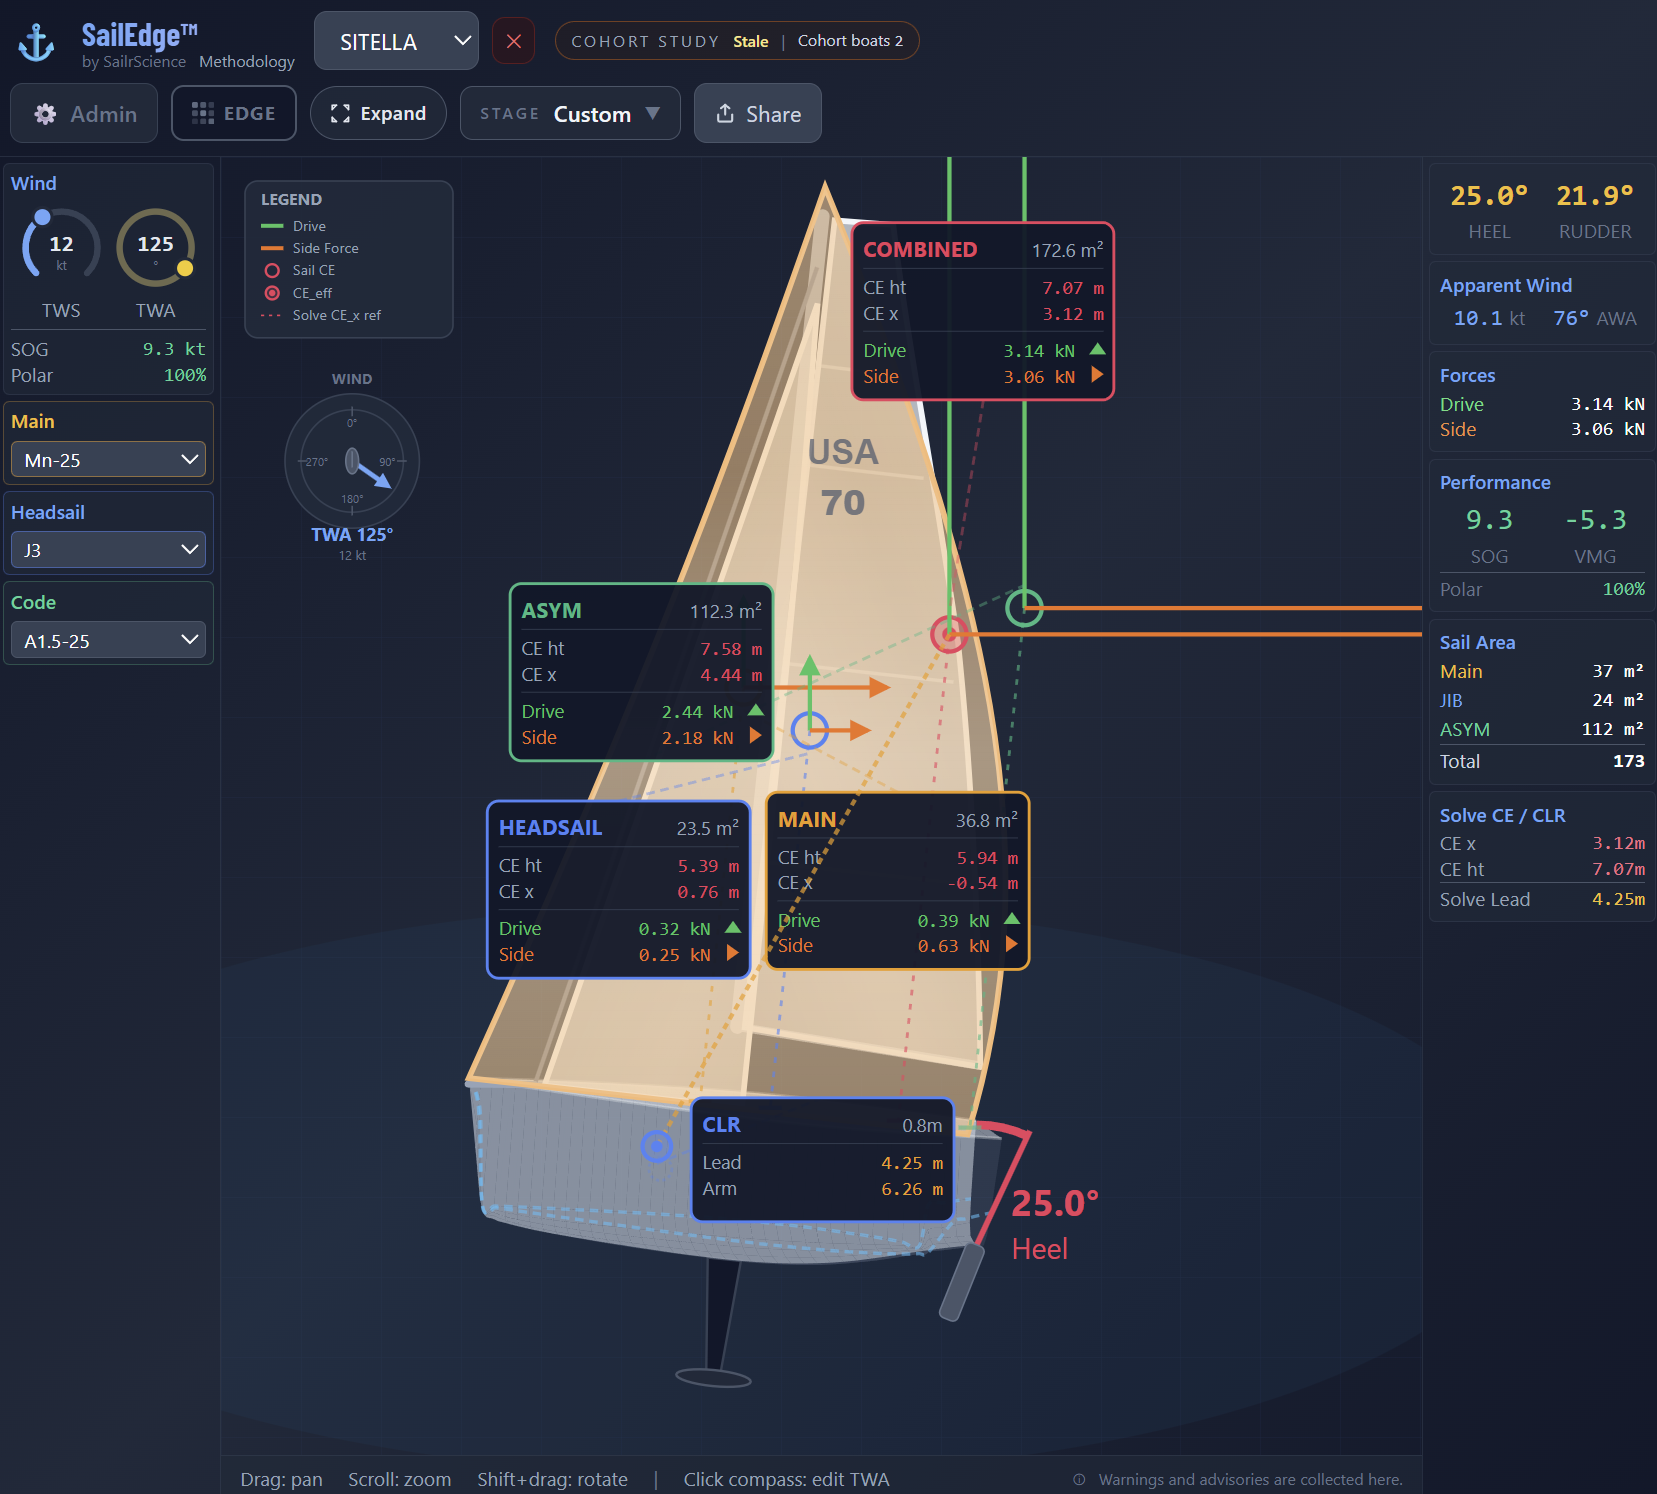The width and height of the screenshot is (1657, 1494).
Task: Expand the view with Expand button
Action: pos(378,113)
